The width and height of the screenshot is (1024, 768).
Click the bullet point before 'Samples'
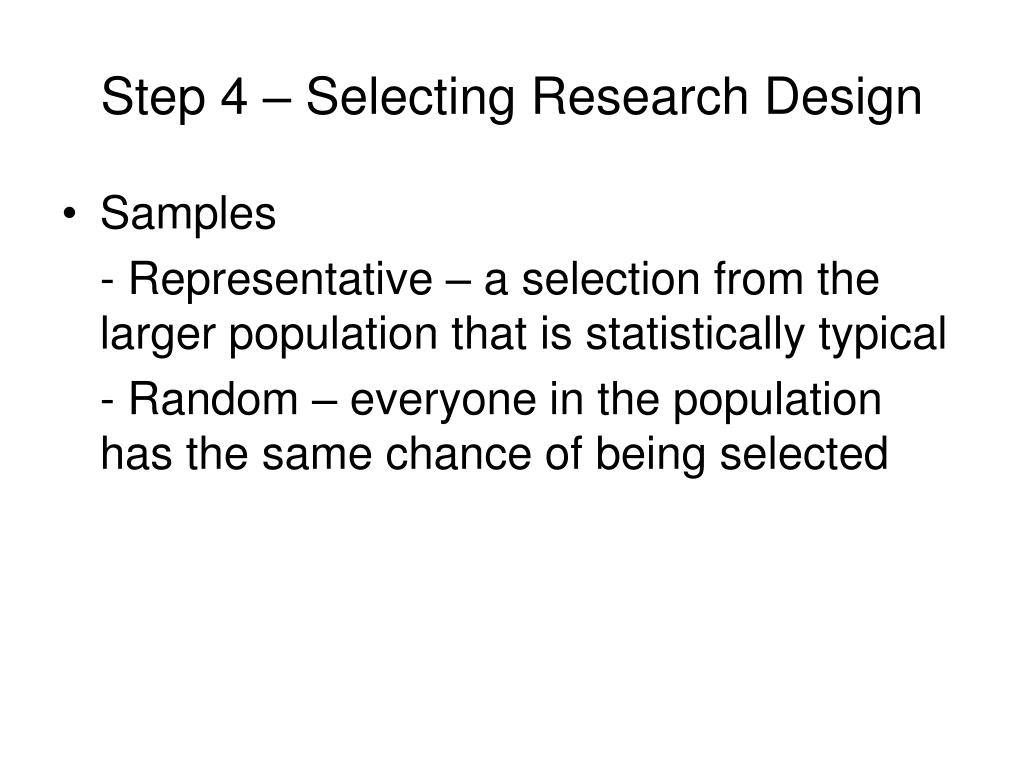pyautogui.click(x=70, y=214)
